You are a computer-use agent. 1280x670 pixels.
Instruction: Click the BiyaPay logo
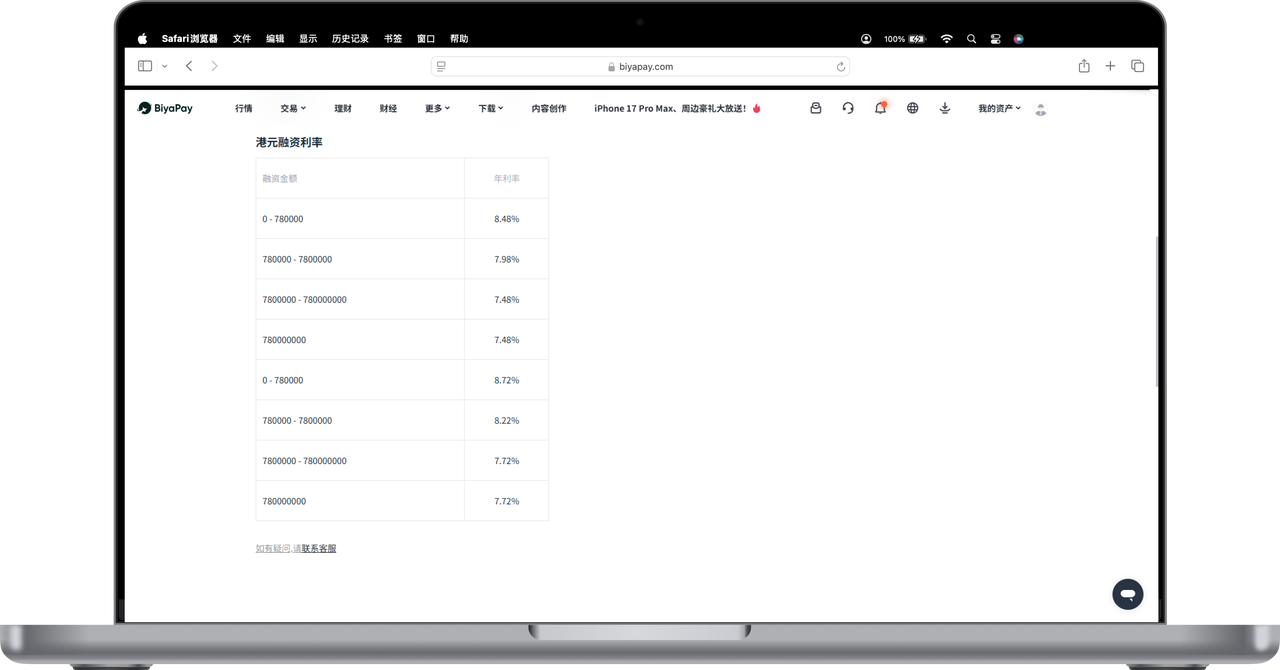tap(165, 108)
